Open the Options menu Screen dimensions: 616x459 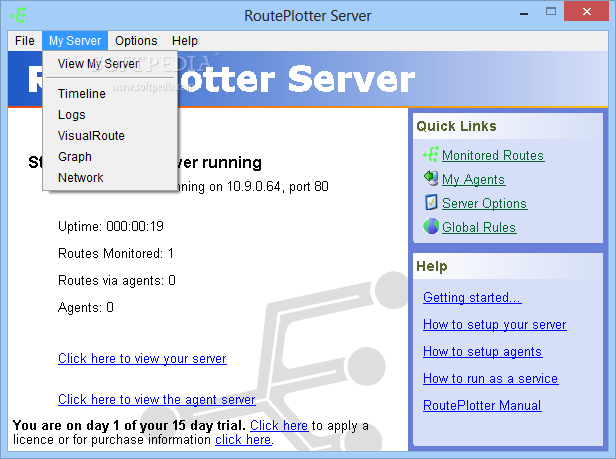pos(136,40)
